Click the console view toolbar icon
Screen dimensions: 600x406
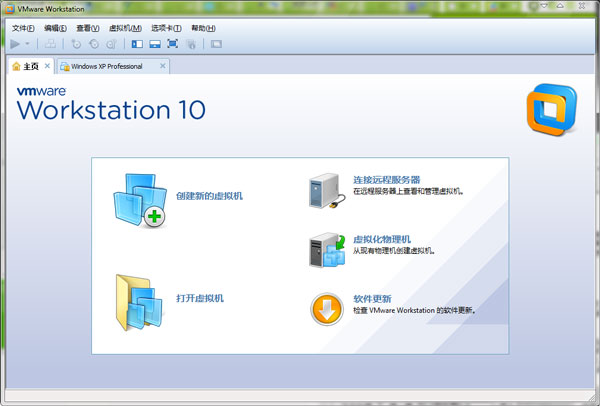[216, 44]
